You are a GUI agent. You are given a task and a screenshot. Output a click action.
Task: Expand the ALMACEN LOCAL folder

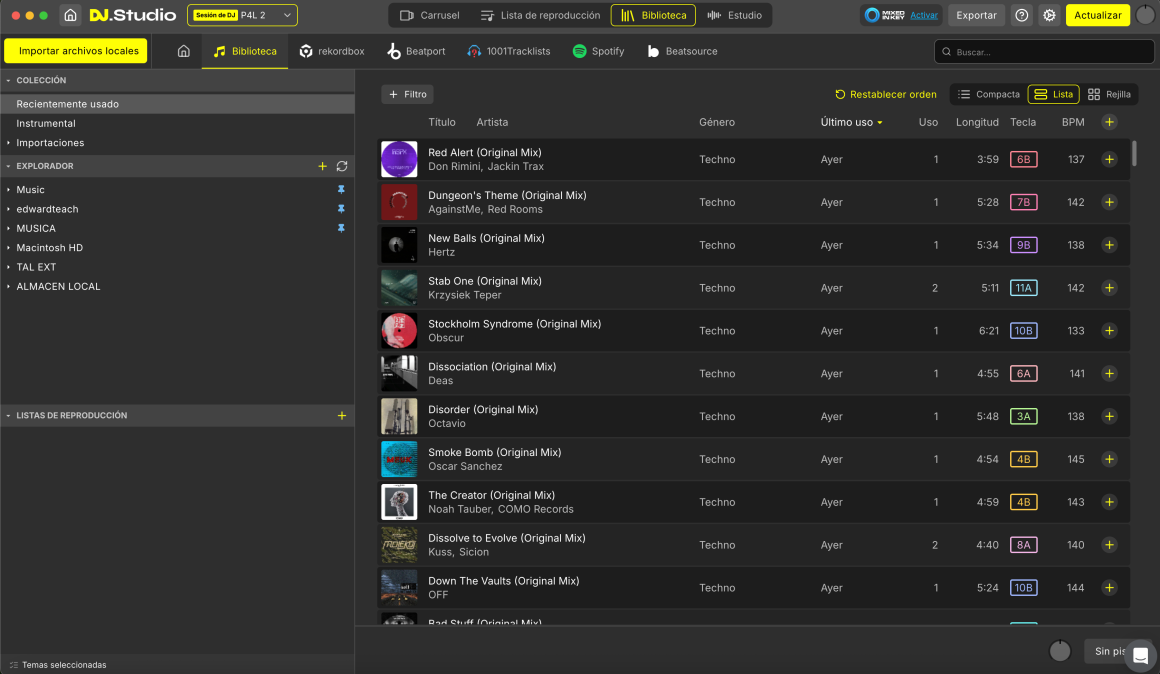[8, 286]
